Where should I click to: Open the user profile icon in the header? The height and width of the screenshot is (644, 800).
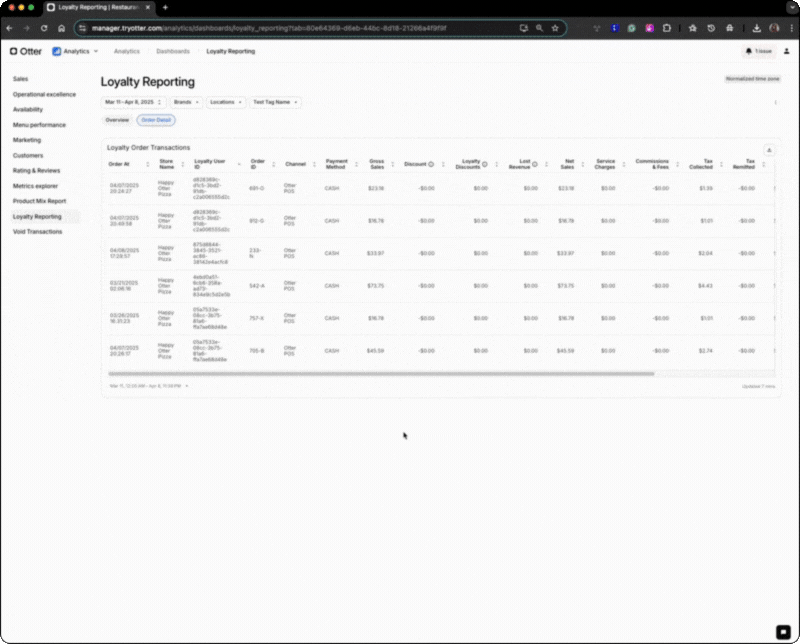[787, 51]
